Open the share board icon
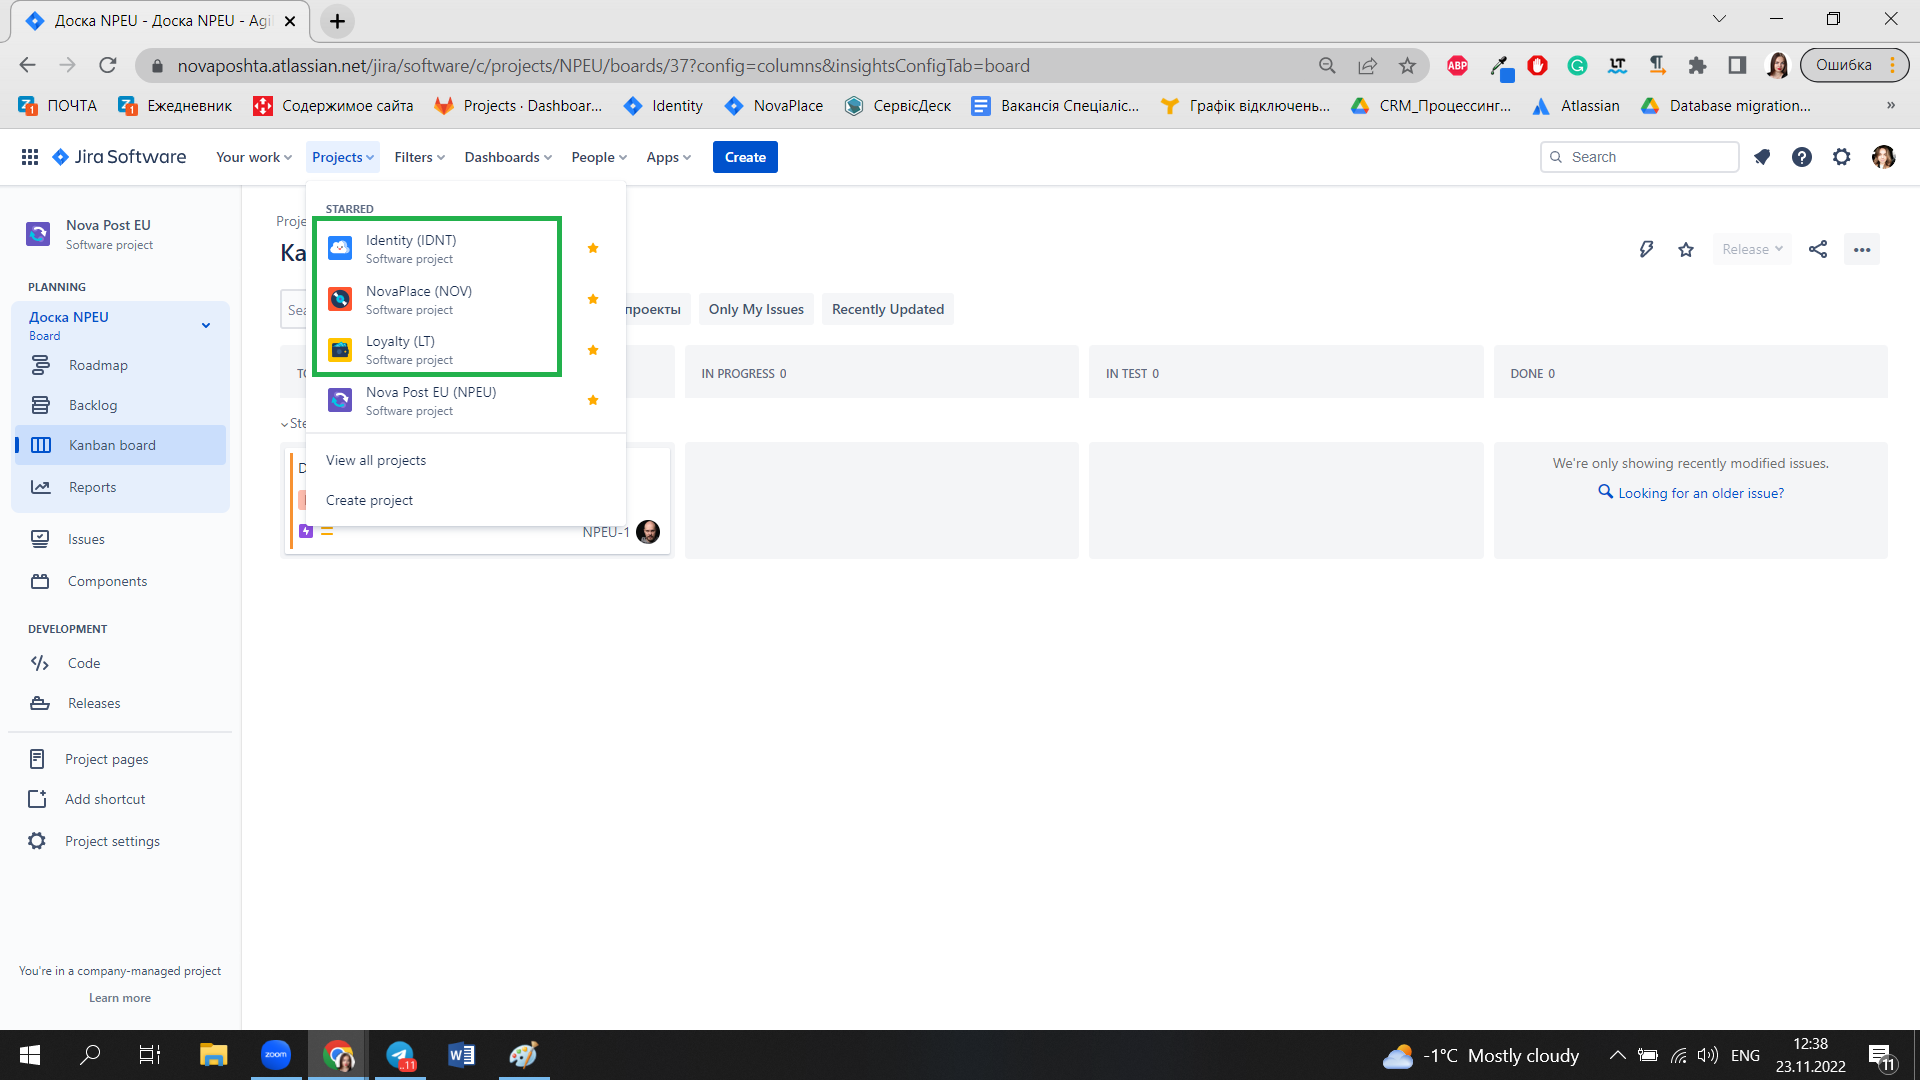This screenshot has height=1080, width=1920. click(1818, 249)
